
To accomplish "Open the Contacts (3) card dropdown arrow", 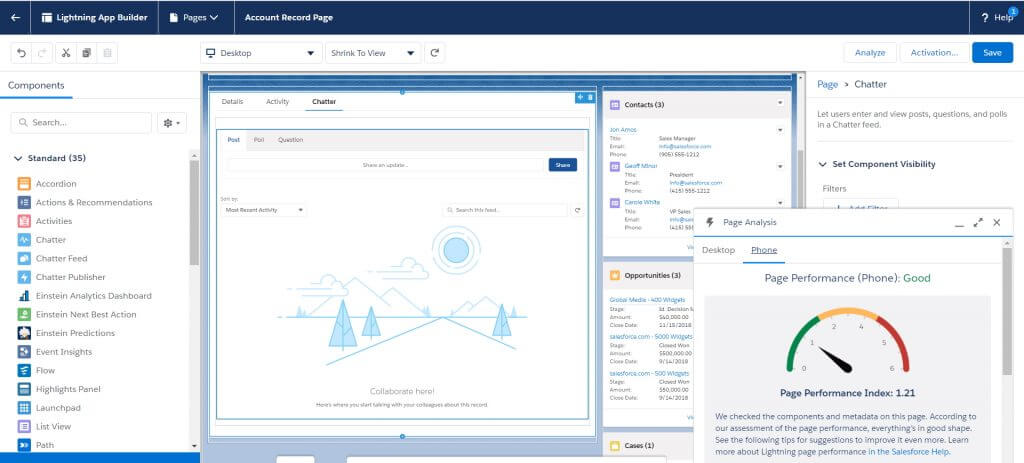I will click(x=780, y=103).
